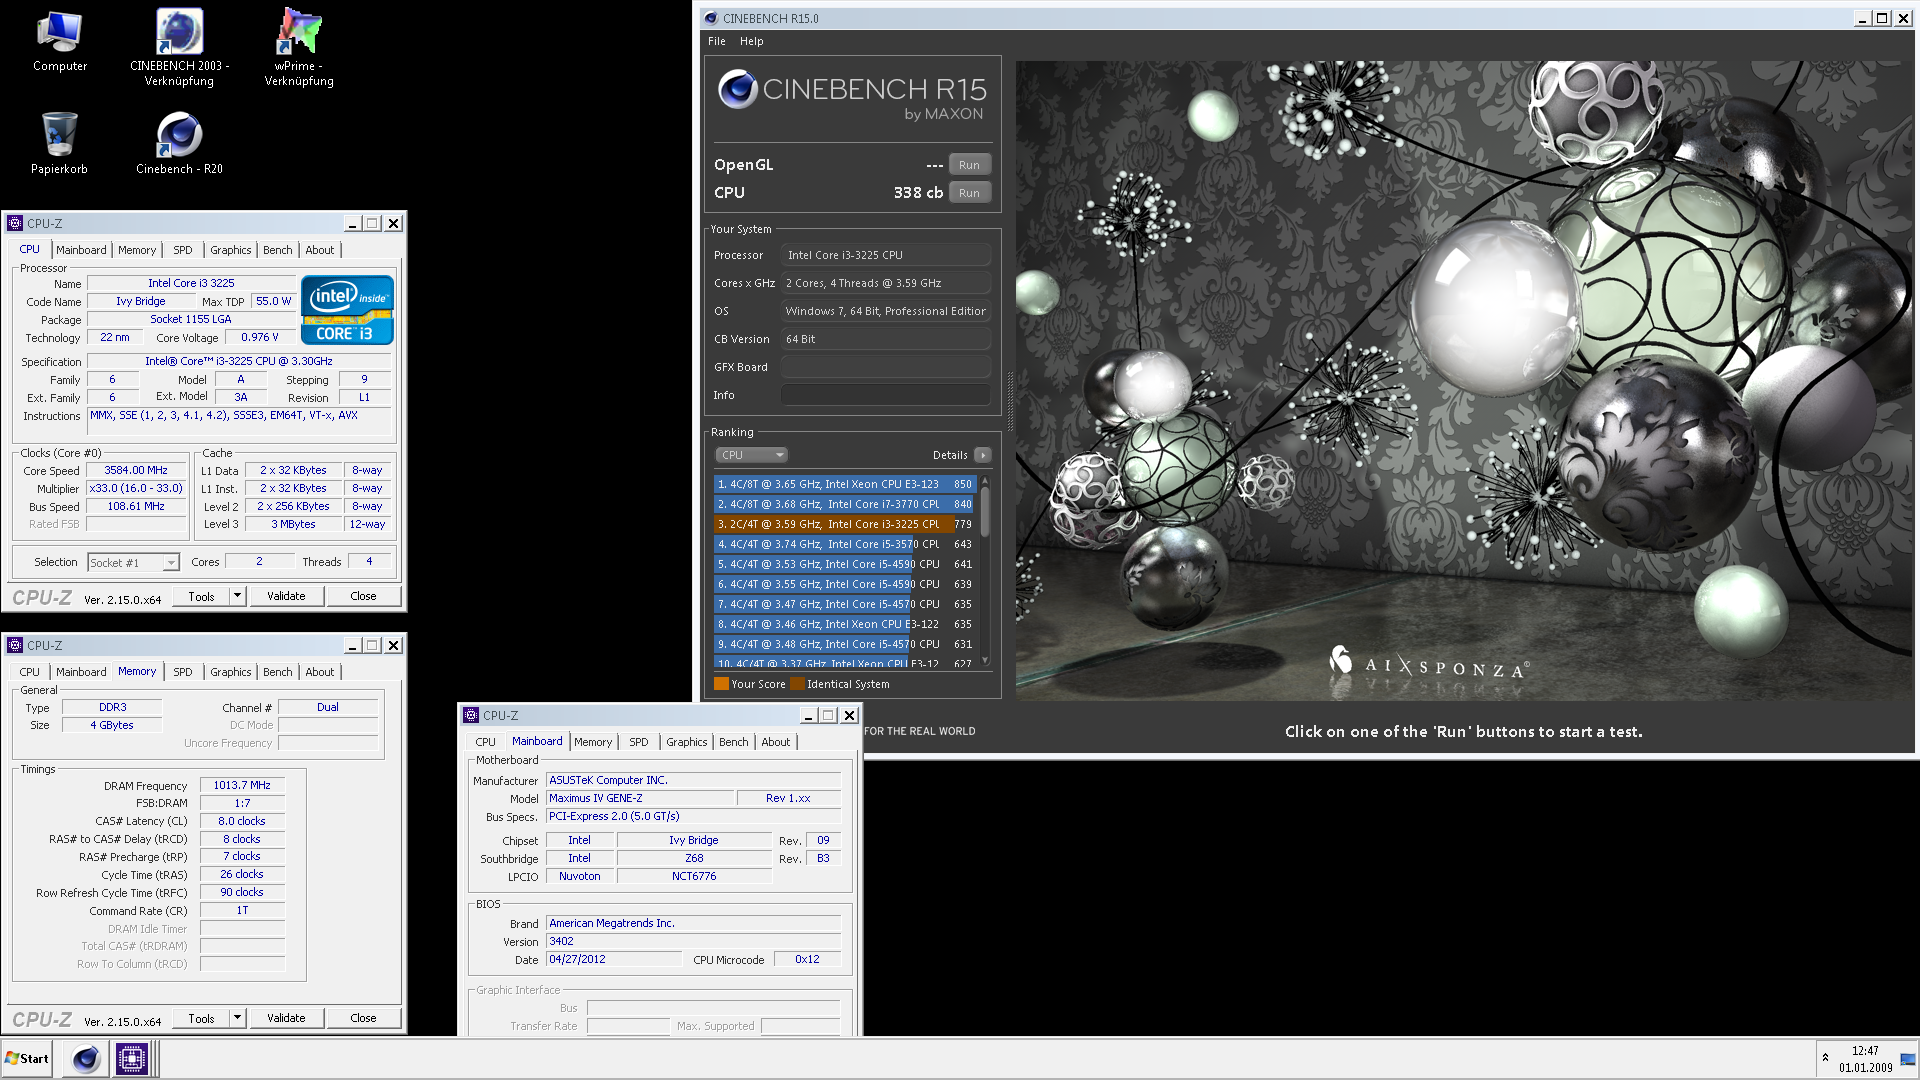Click the GFX Board empty field
This screenshot has width=1920, height=1080.
885,367
